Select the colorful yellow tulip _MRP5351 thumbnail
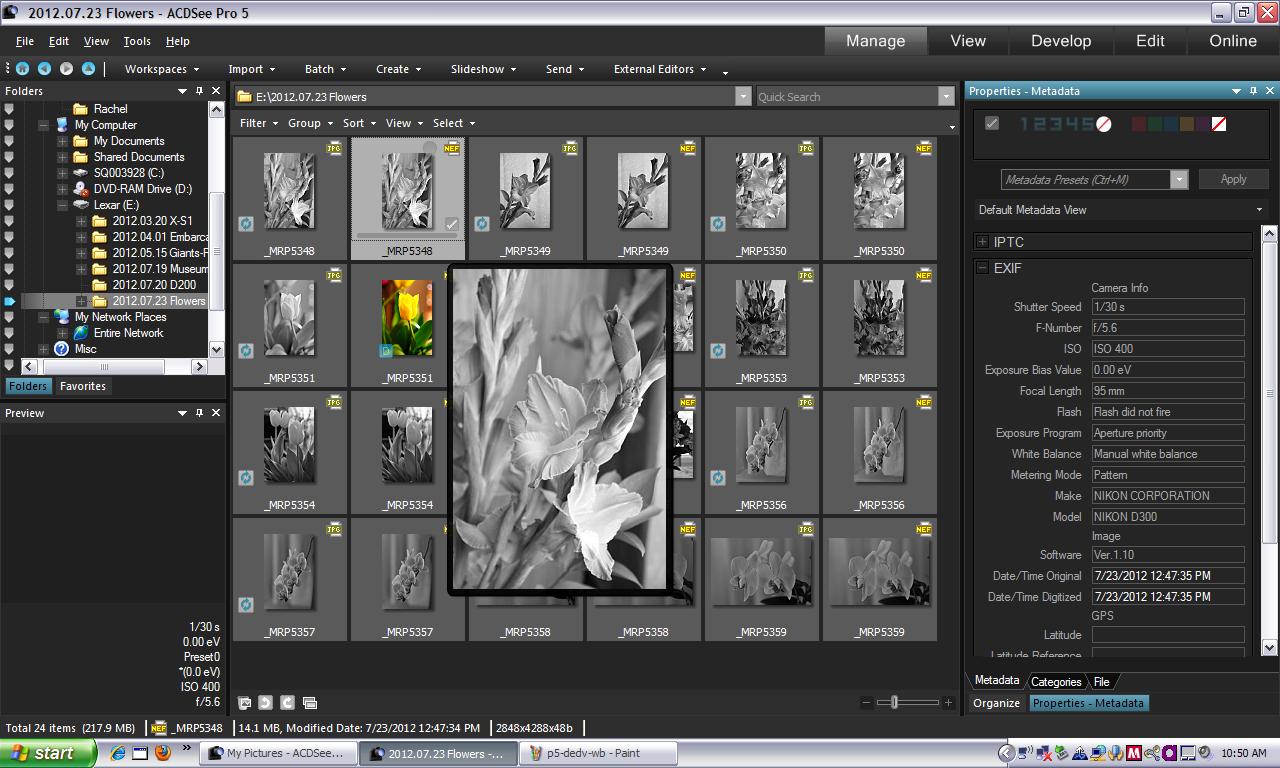Screen dimensions: 1280x768 pos(407,318)
